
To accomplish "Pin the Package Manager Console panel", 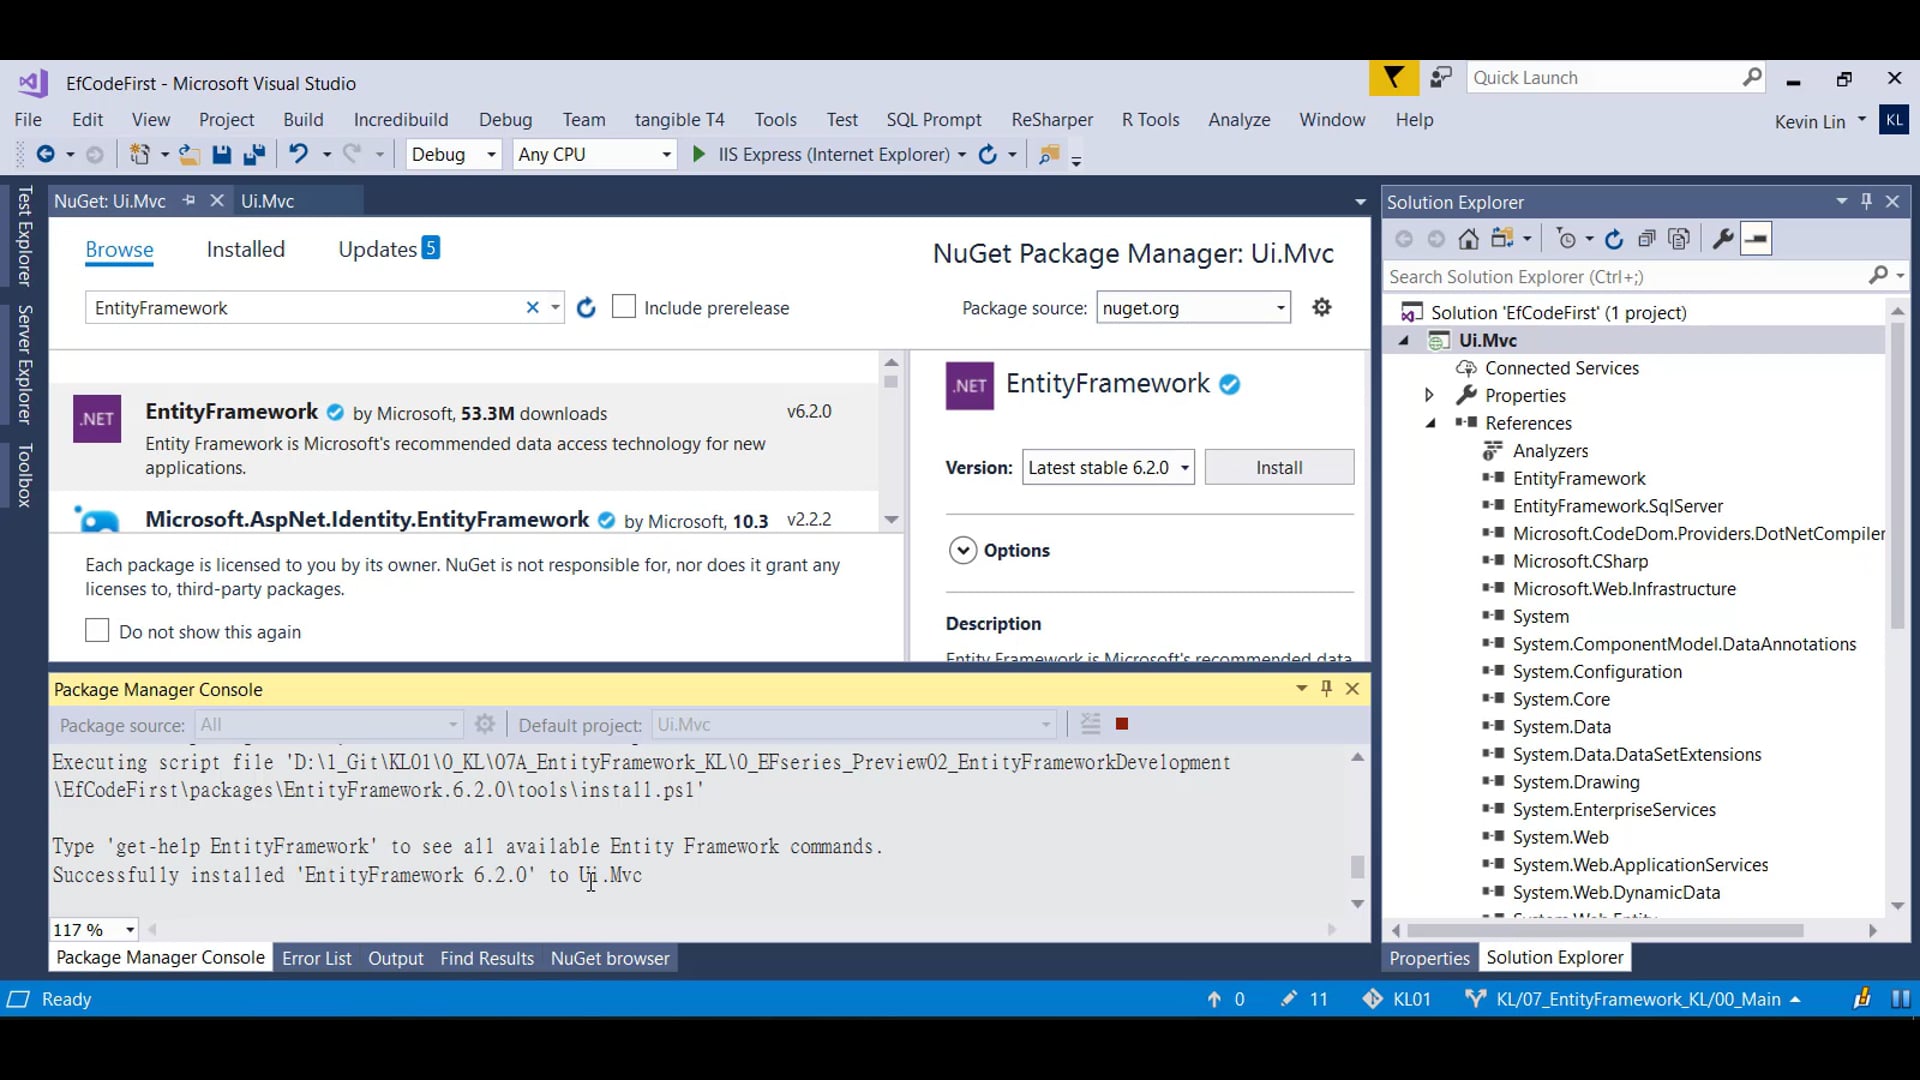I will point(1327,688).
